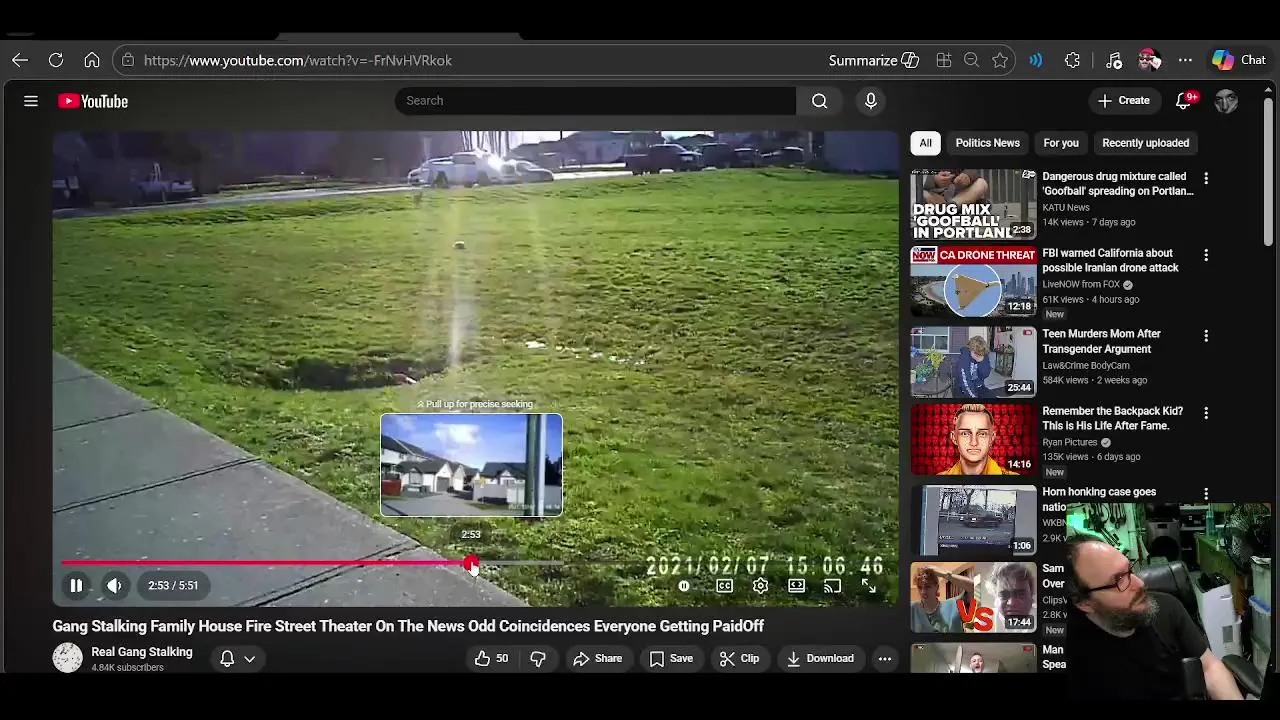The width and height of the screenshot is (1280, 720).
Task: Open options for FBI drone attack video
Action: [x=1206, y=255]
